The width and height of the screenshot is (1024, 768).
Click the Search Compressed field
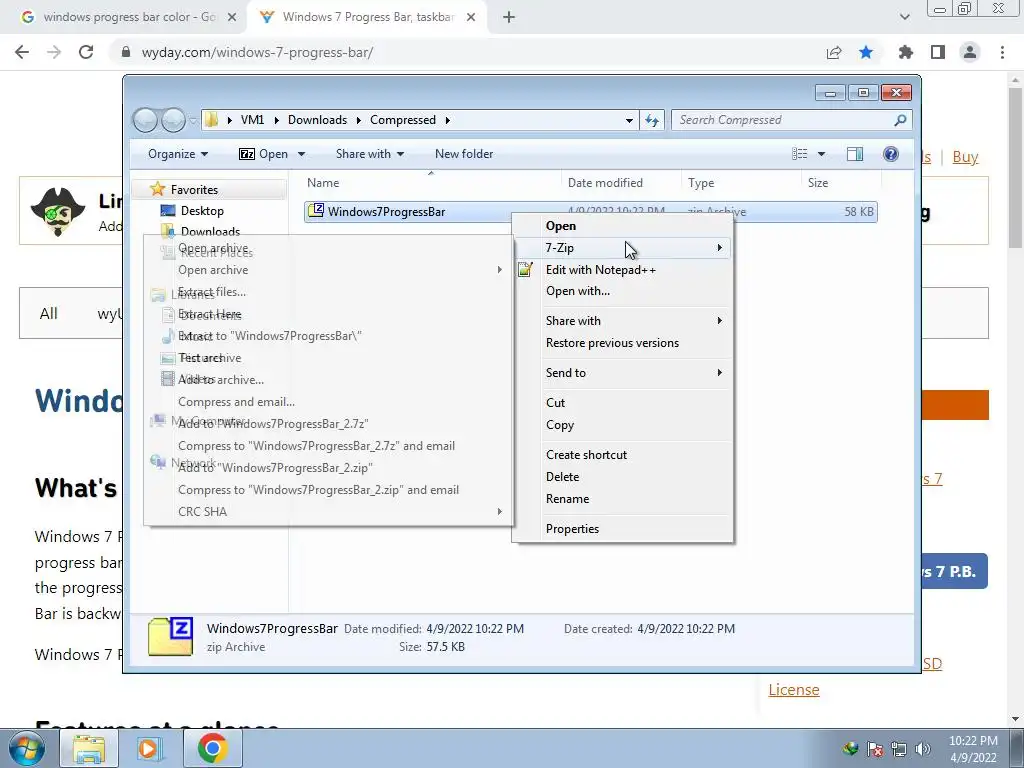tap(792, 120)
